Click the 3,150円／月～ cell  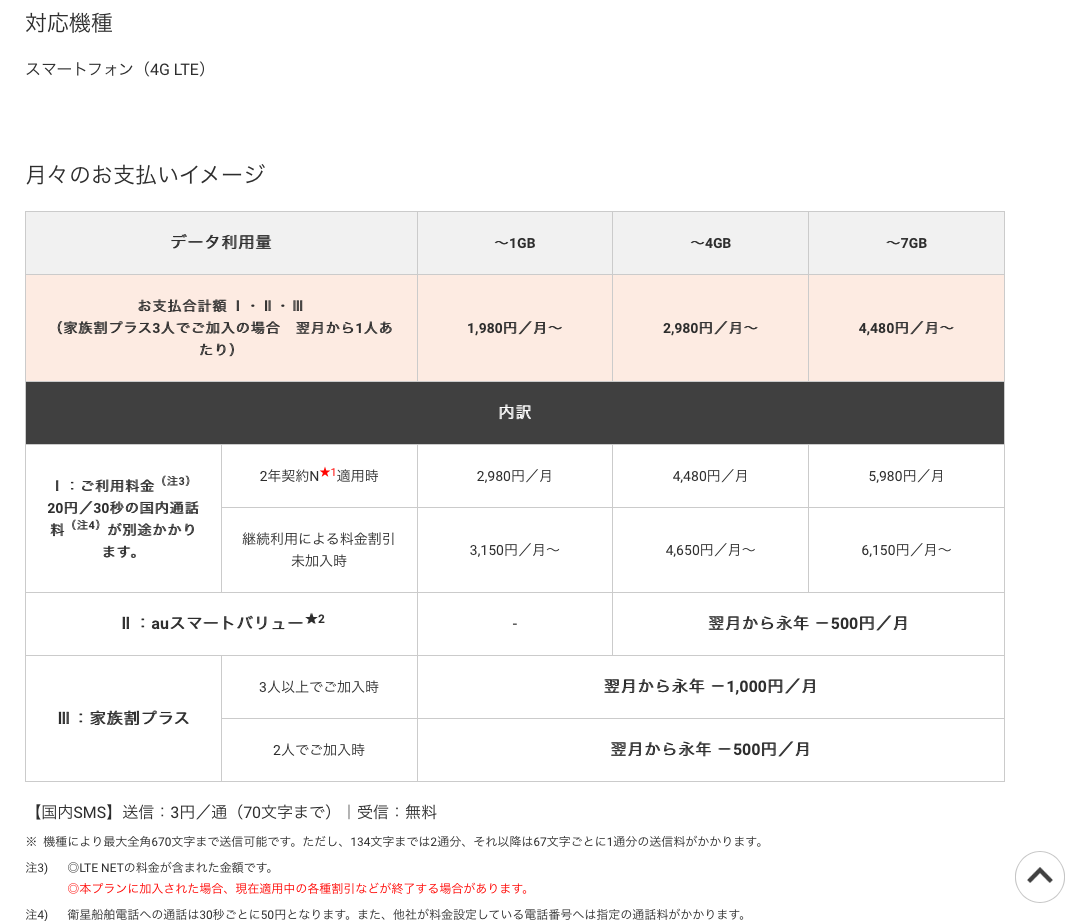515,550
